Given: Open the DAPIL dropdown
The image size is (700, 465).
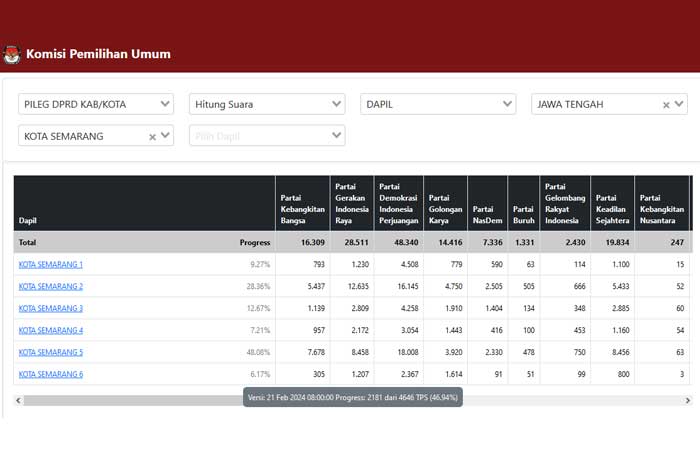Looking at the screenshot, I should click(438, 104).
